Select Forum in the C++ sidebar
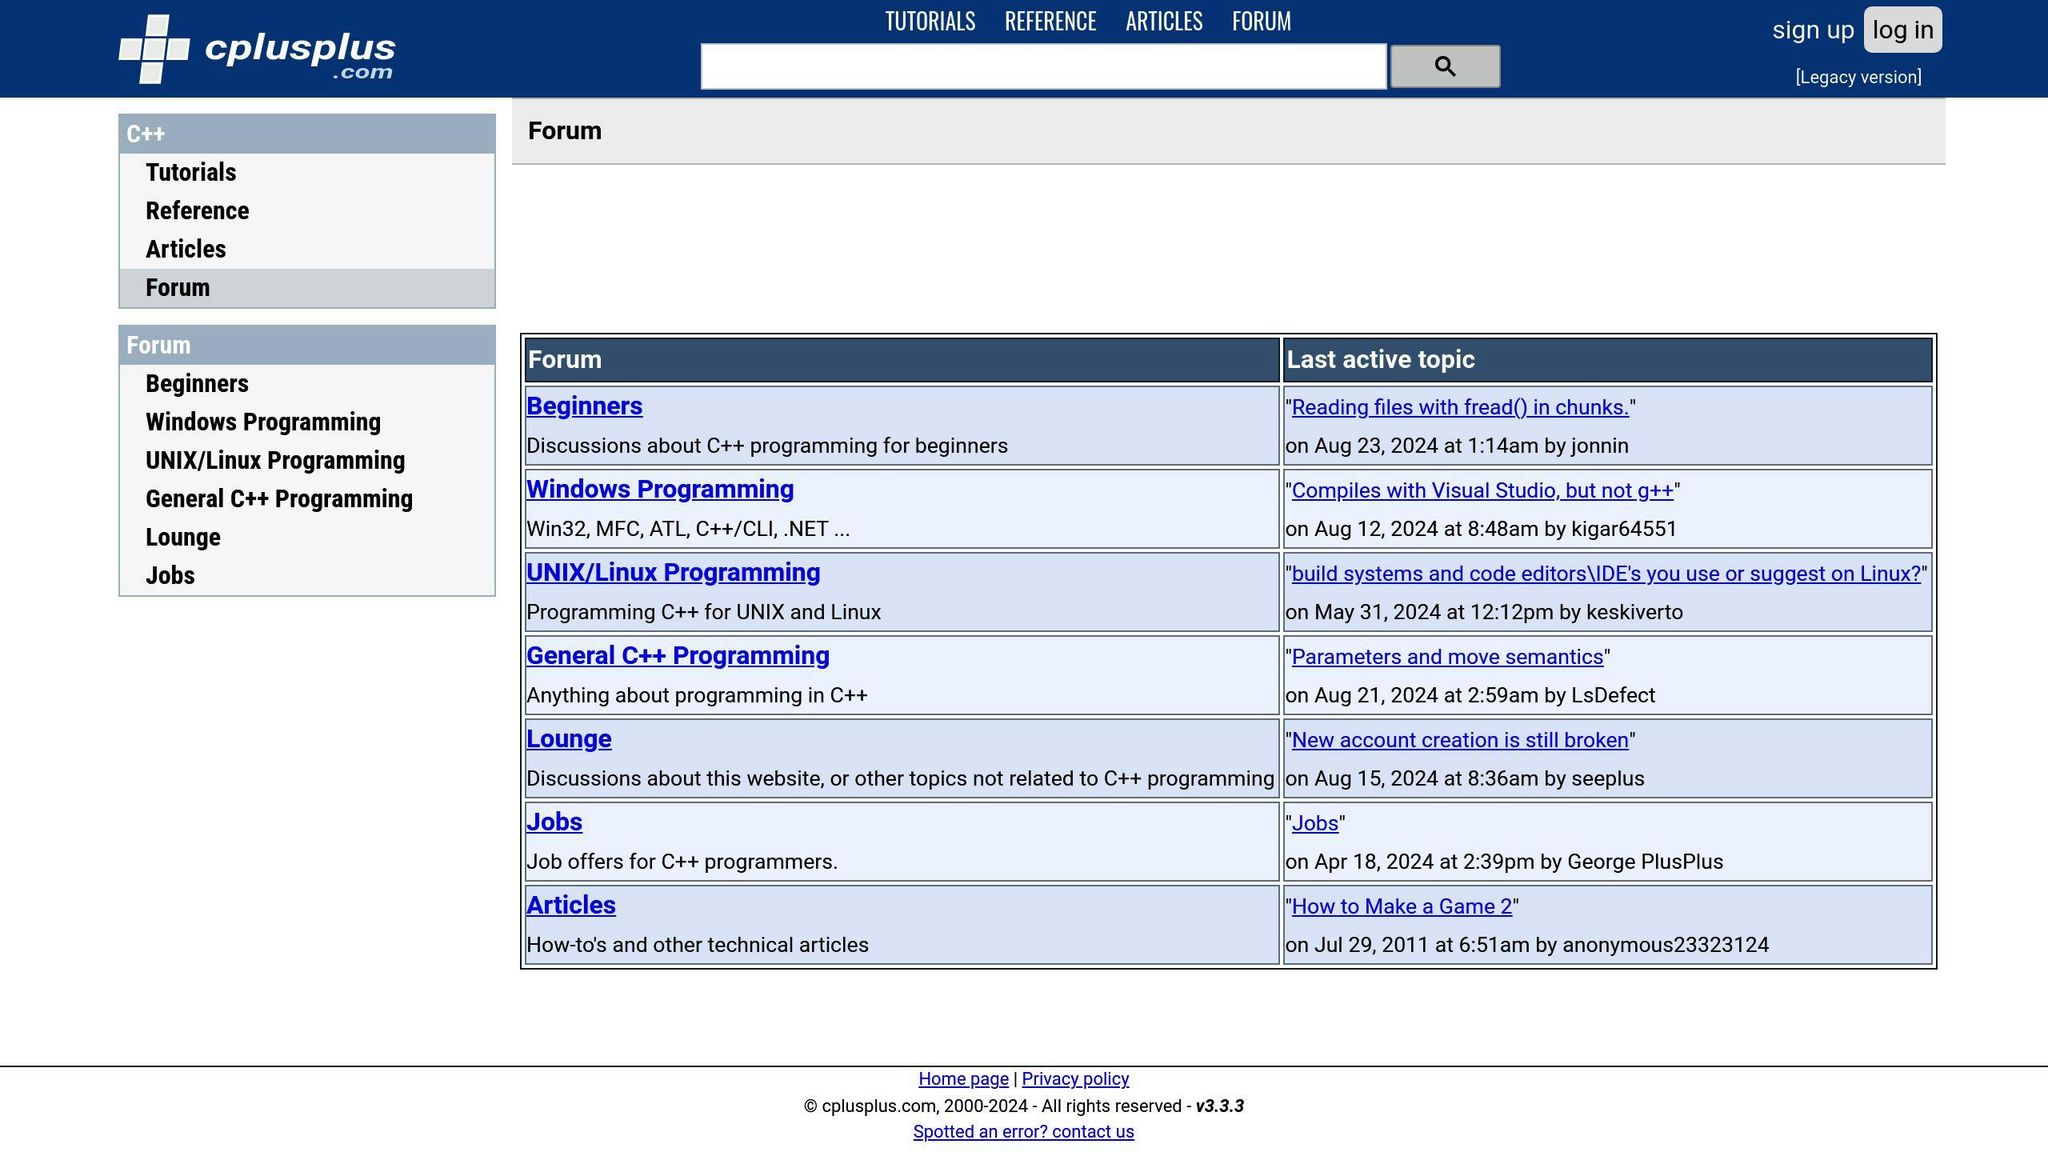The image size is (2048, 1152). (x=178, y=287)
